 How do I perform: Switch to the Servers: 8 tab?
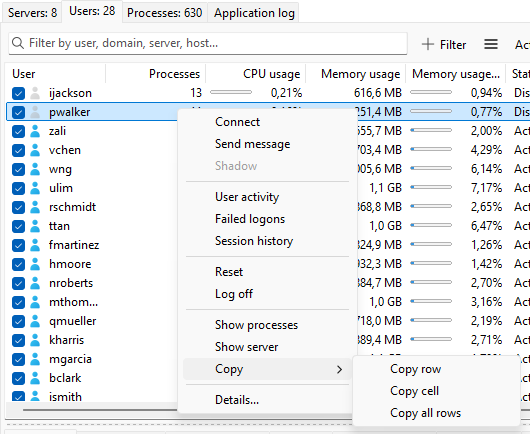click(x=32, y=13)
